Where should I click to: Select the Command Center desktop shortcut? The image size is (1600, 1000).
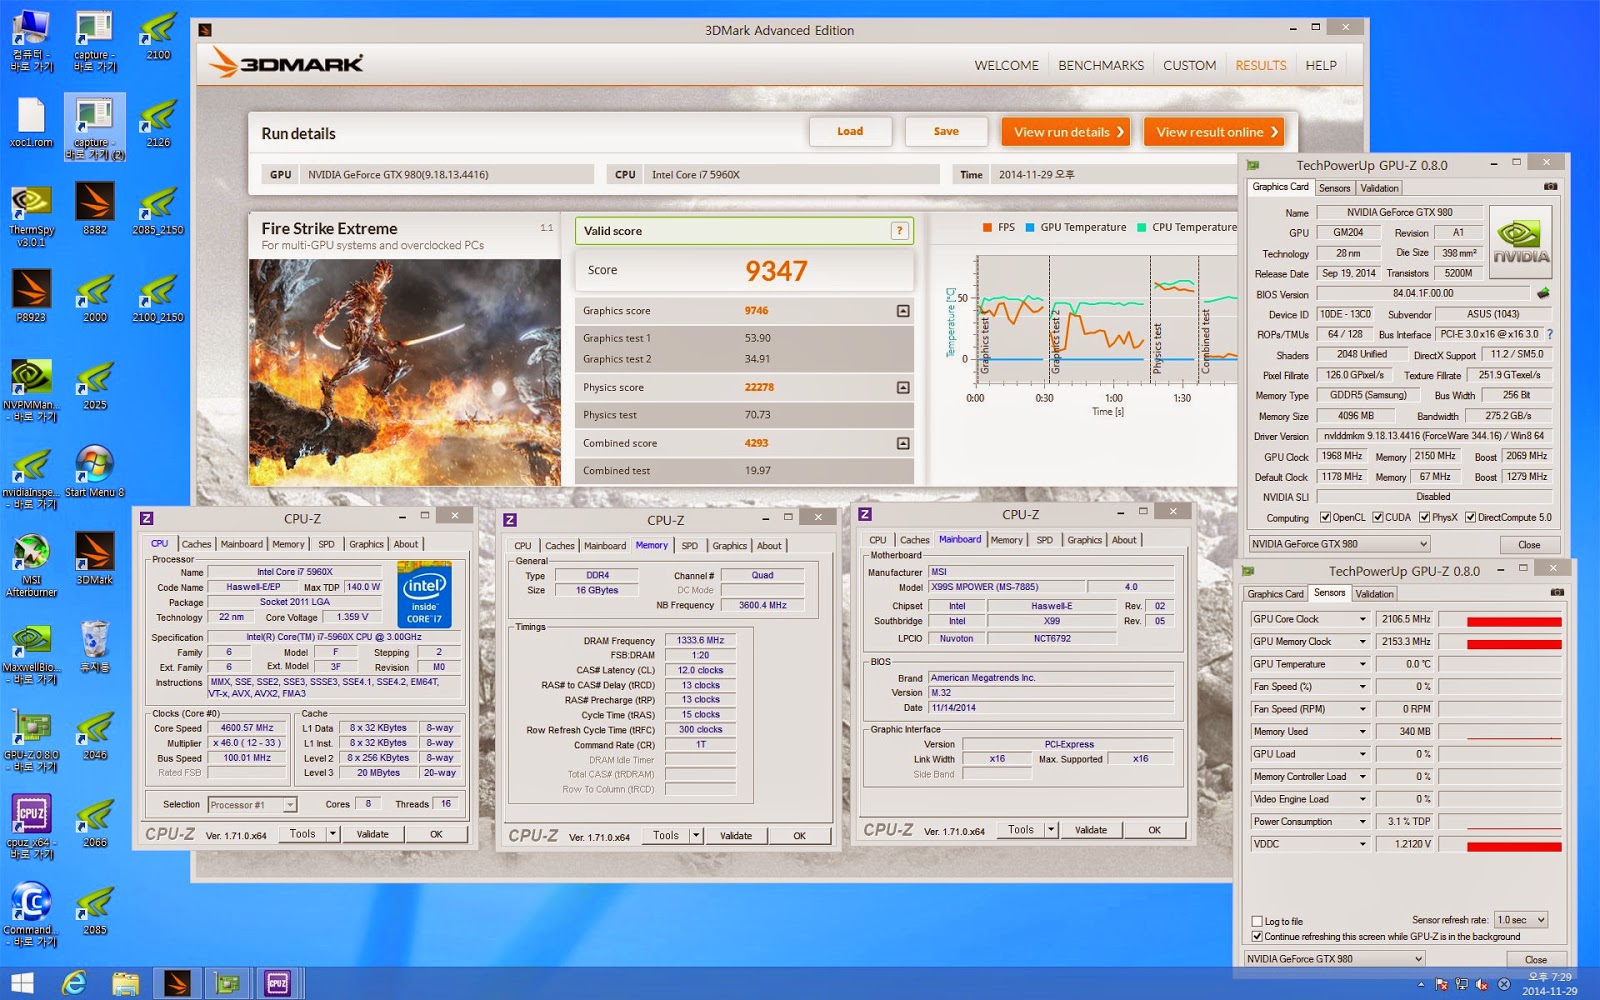[31, 915]
